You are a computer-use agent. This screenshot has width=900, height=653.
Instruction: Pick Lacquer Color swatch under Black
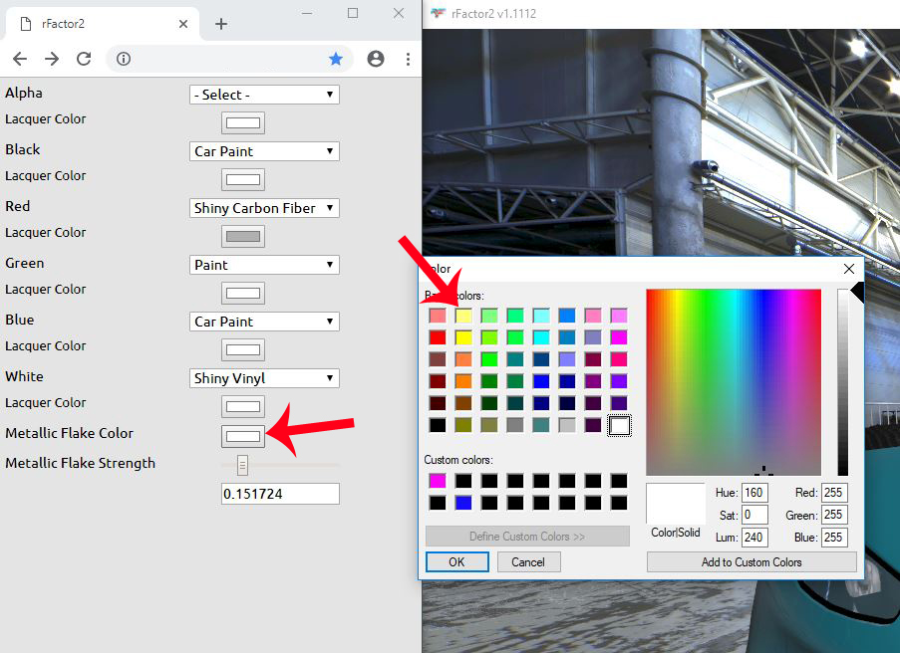tap(243, 180)
